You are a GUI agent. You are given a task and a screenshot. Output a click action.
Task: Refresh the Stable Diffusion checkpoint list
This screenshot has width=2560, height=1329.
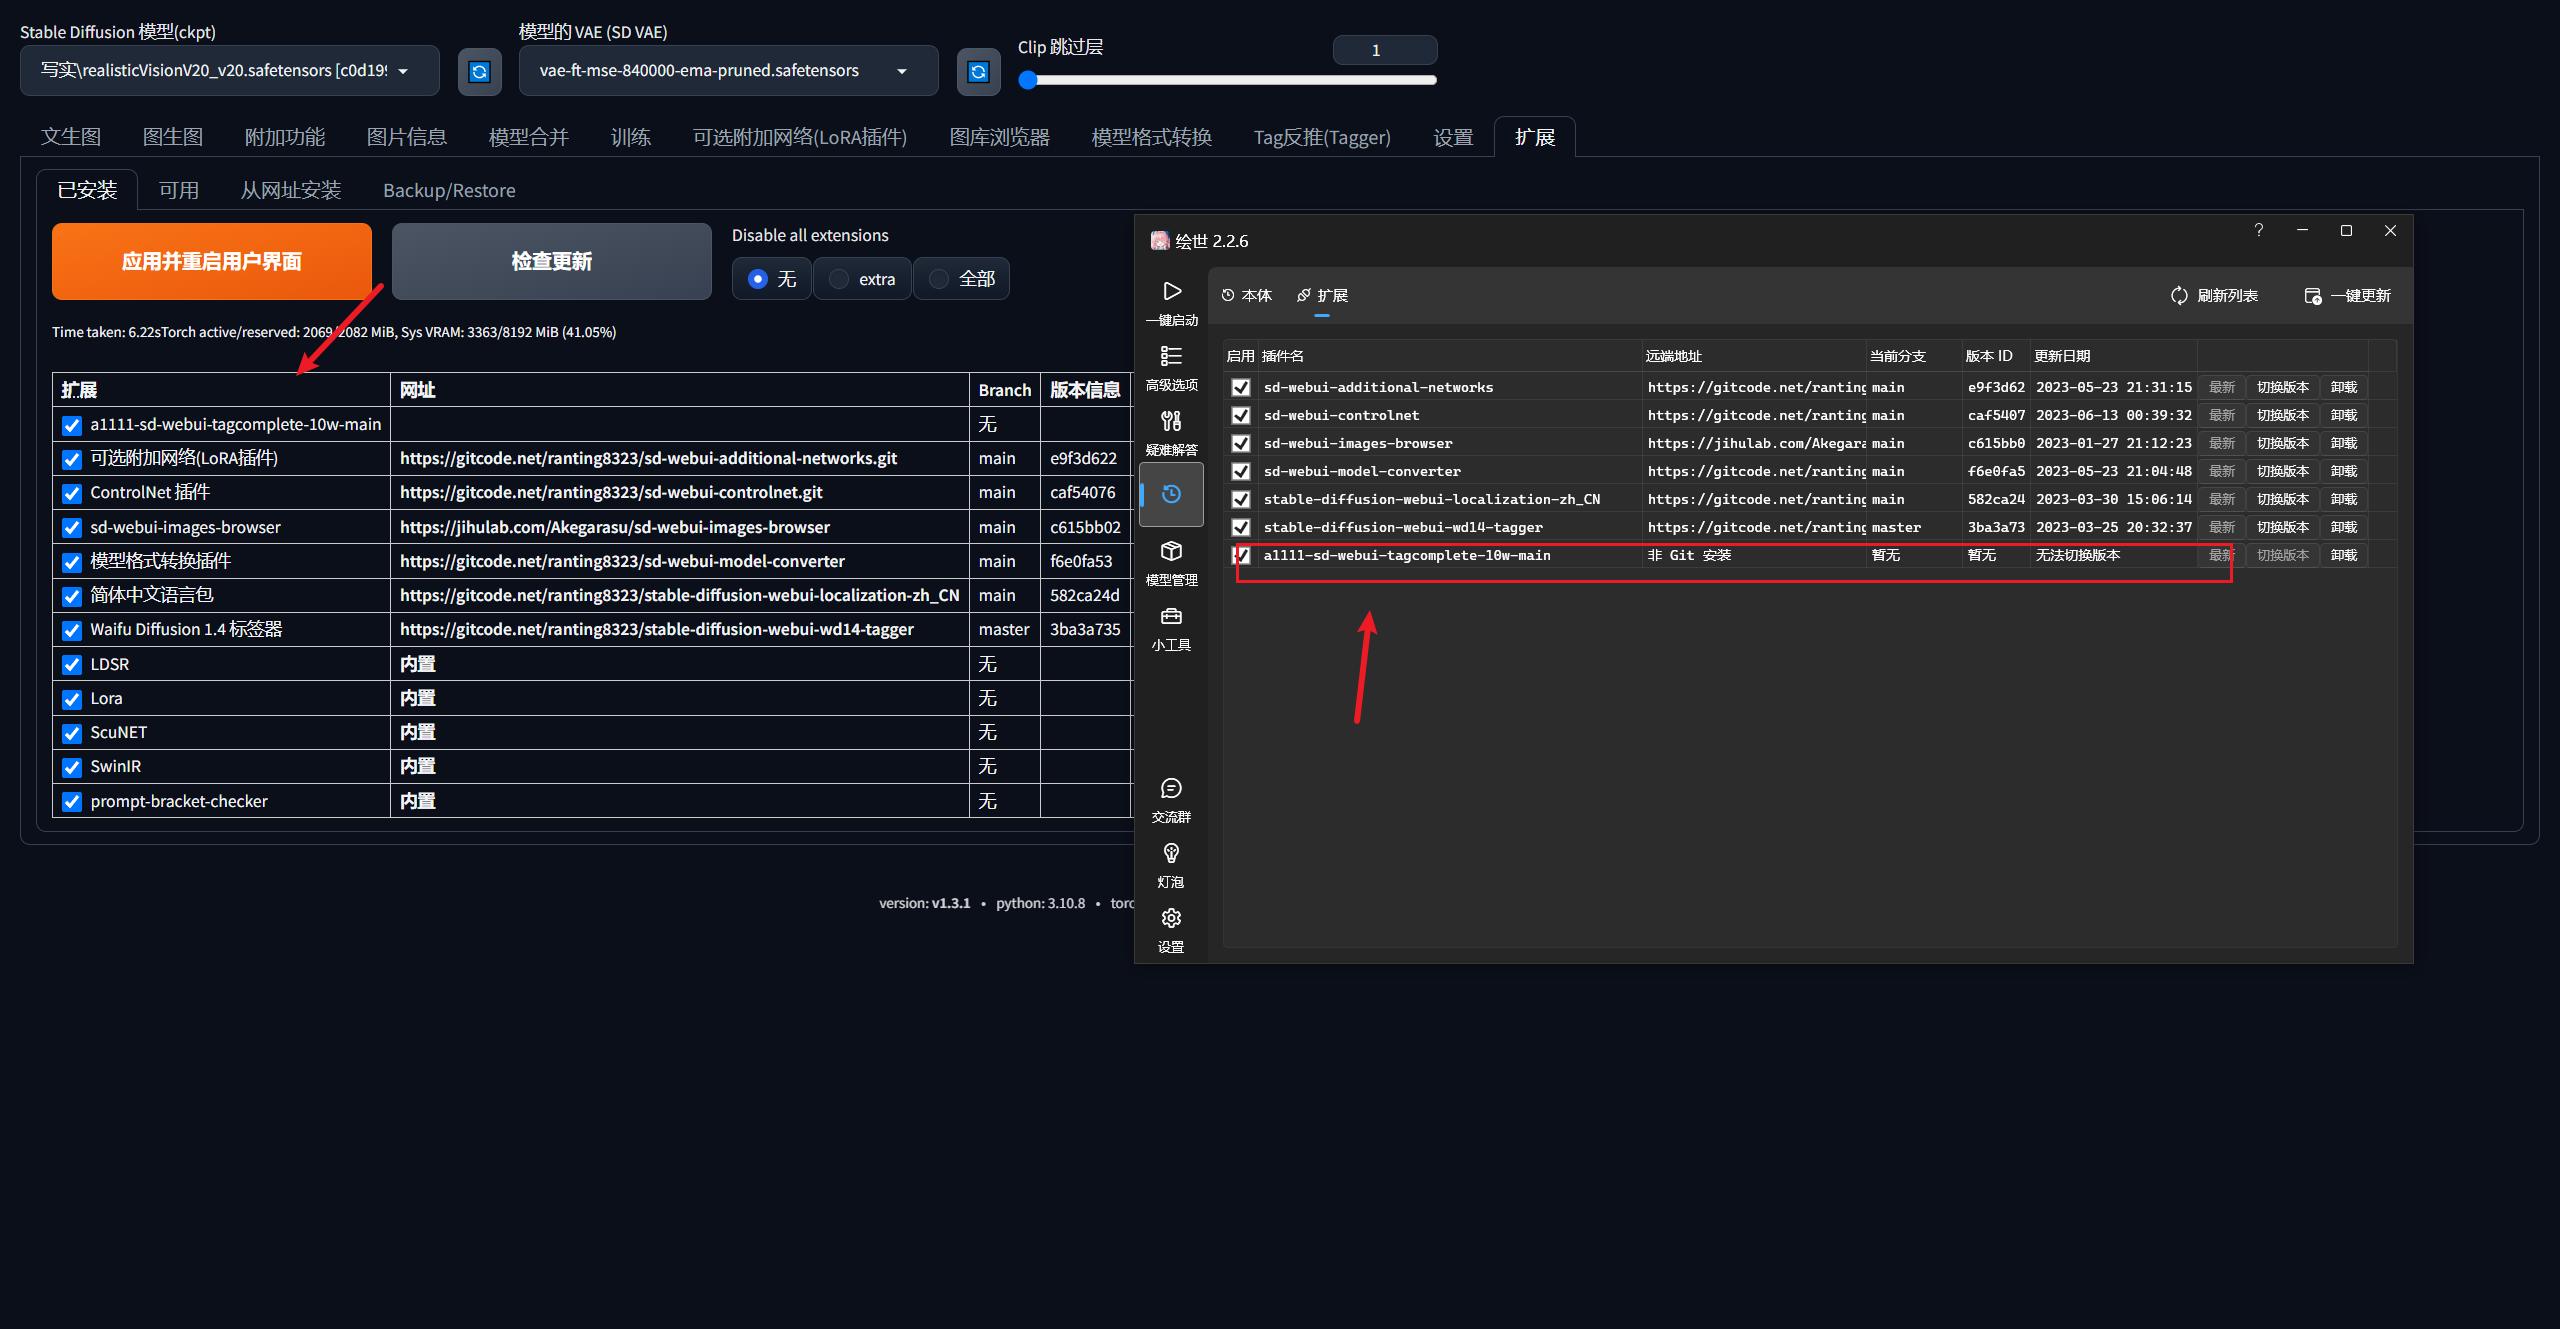click(479, 71)
